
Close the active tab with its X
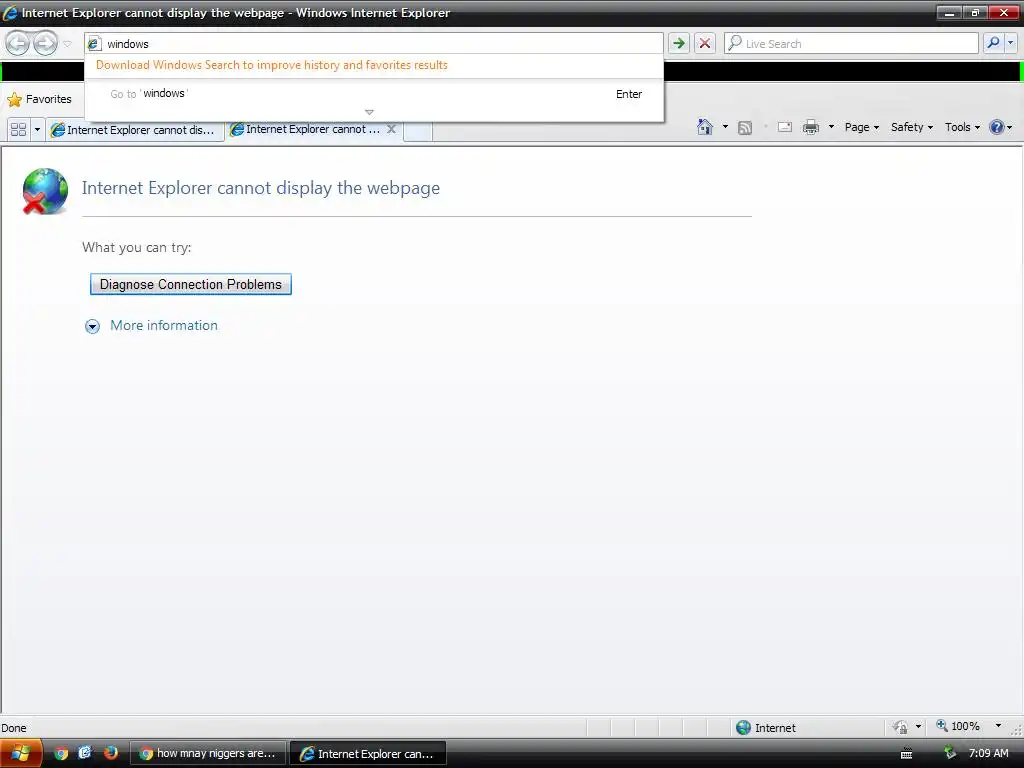(x=391, y=129)
